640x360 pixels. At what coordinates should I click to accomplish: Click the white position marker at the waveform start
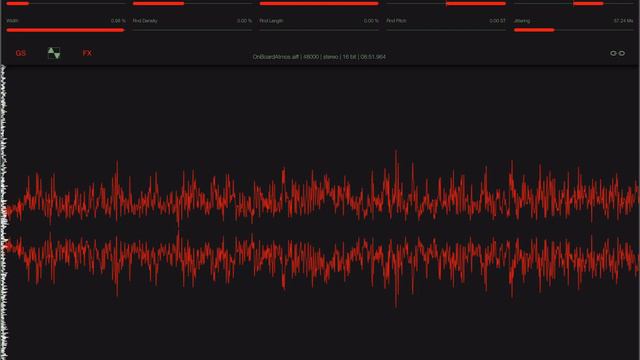4,212
